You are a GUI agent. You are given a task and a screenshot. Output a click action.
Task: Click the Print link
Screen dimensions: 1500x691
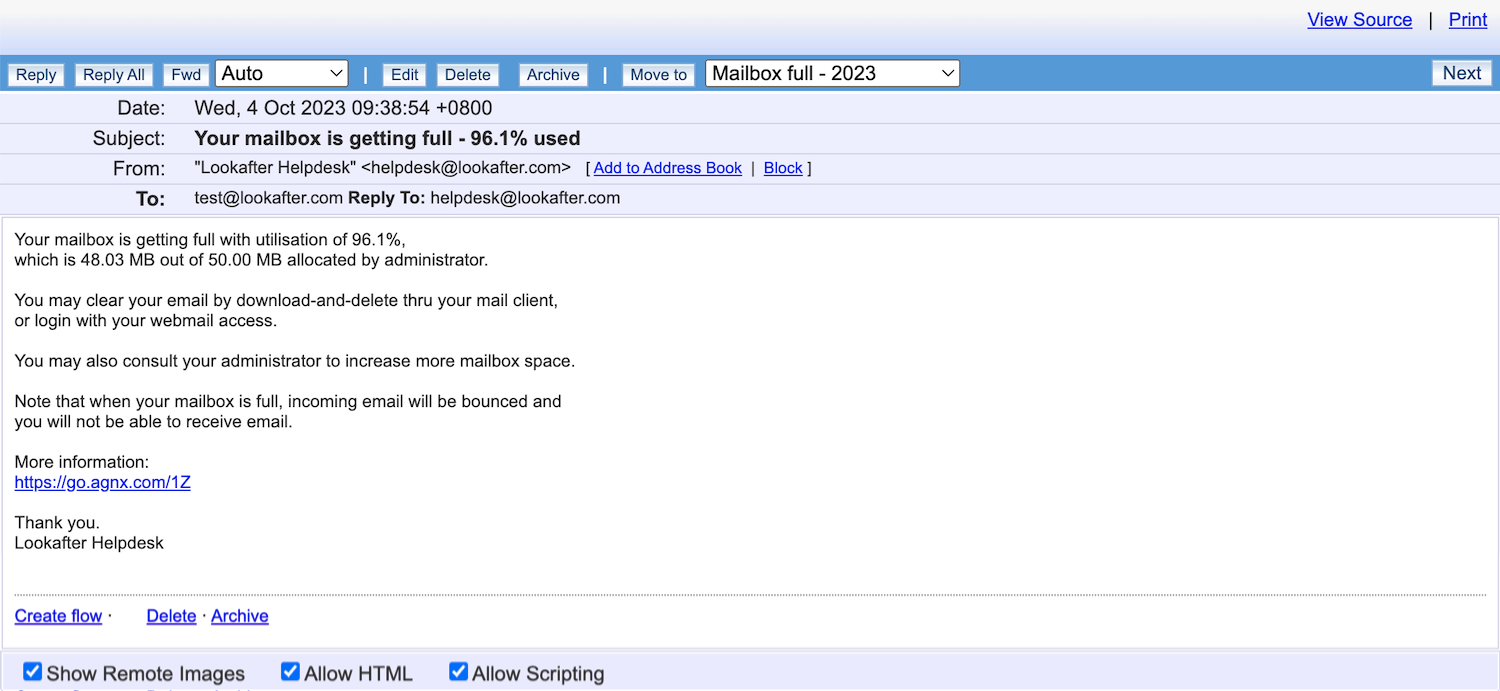coord(1467,20)
